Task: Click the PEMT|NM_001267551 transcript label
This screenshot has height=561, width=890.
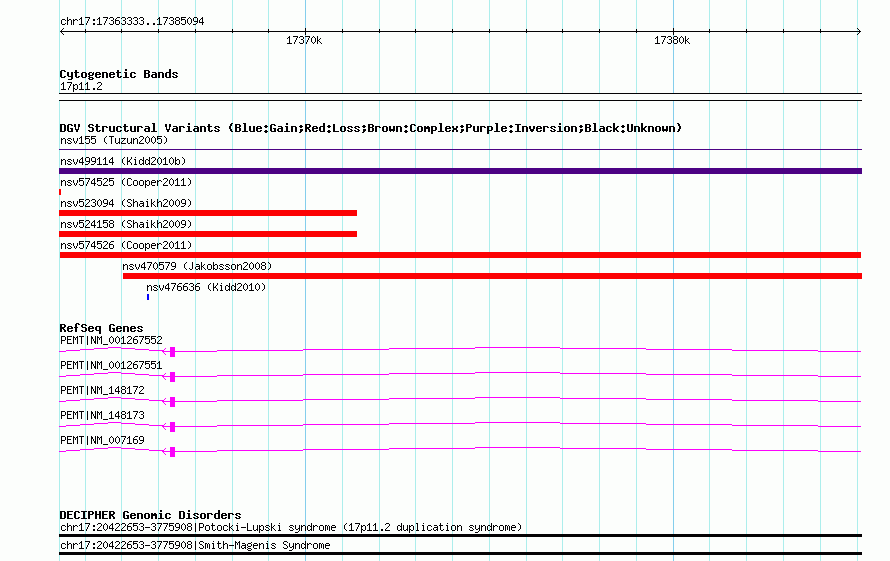Action: pyautogui.click(x=111, y=365)
